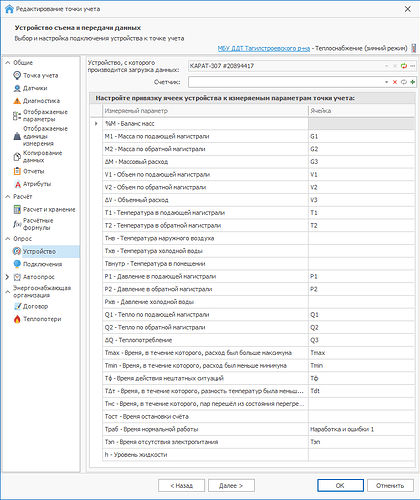
Task: Click the green-red refresh icon beside КАРАТ-307
Action: point(404,66)
